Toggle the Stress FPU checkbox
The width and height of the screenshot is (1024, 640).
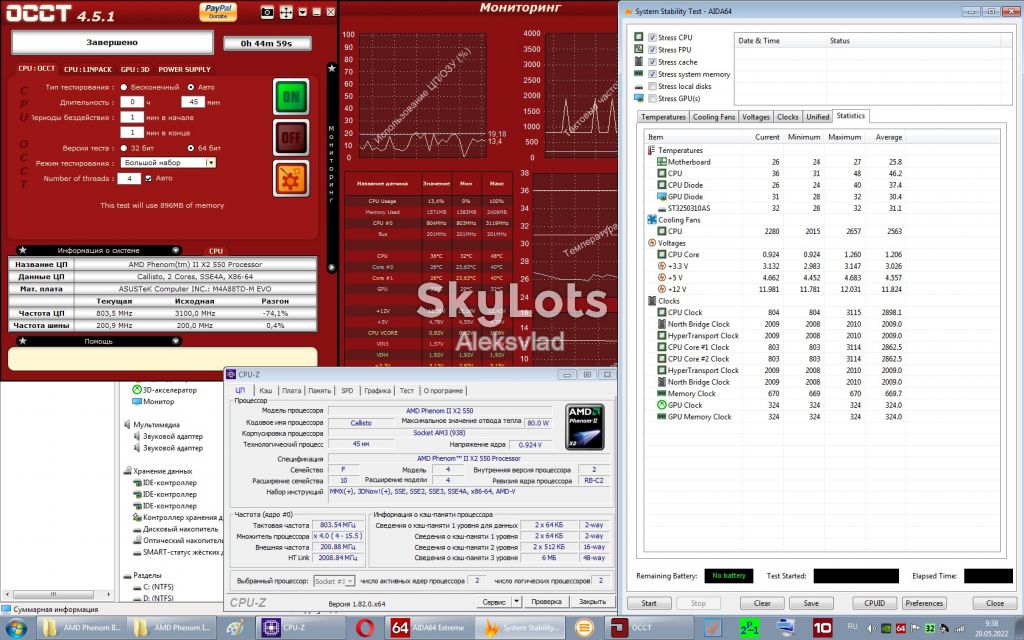(x=652, y=50)
